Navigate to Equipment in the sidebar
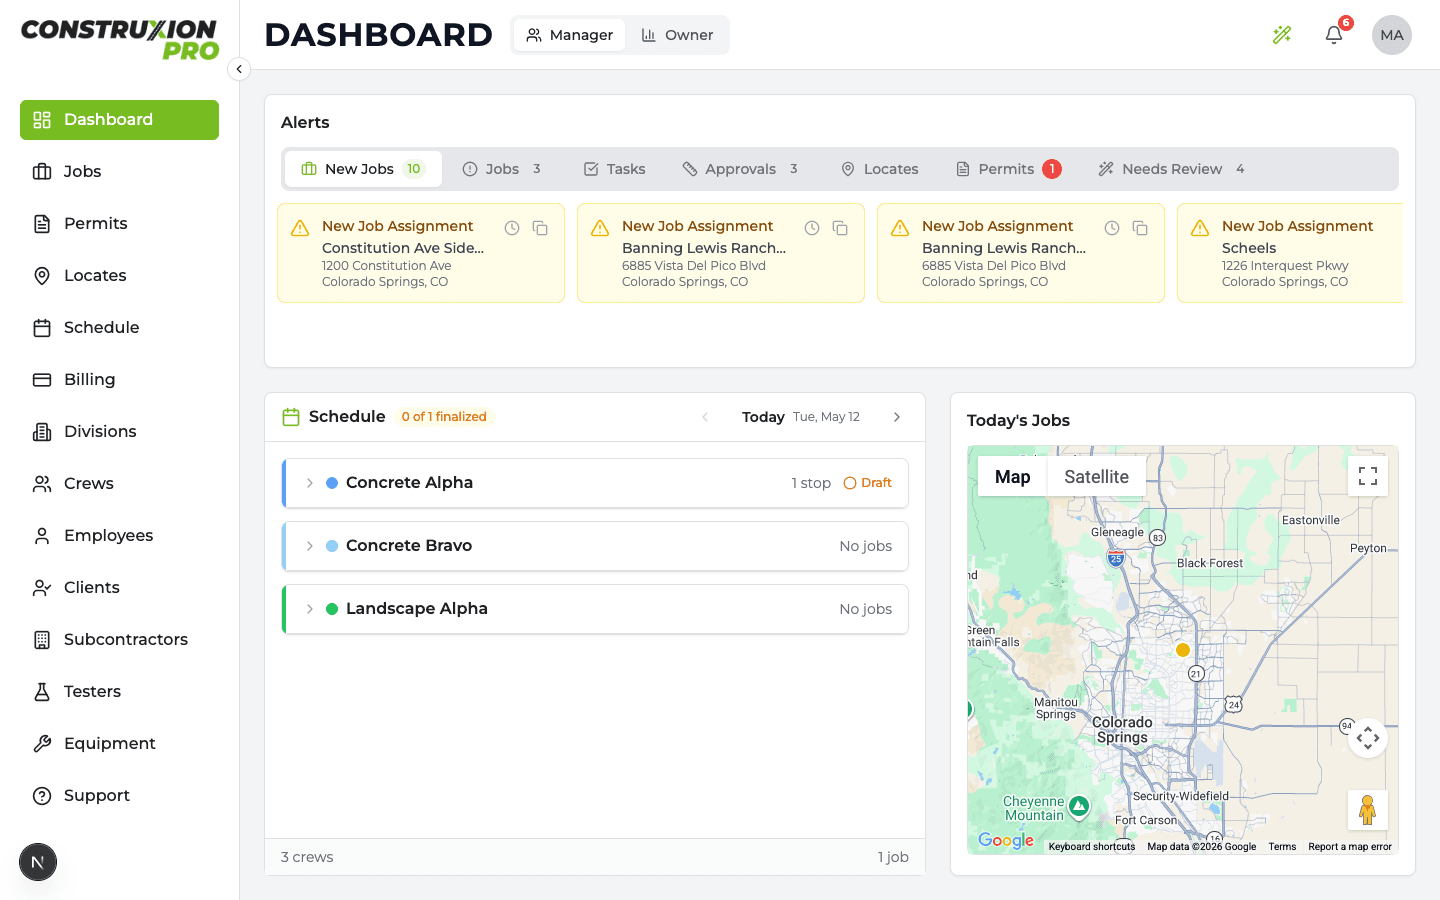The image size is (1440, 900). 119,744
